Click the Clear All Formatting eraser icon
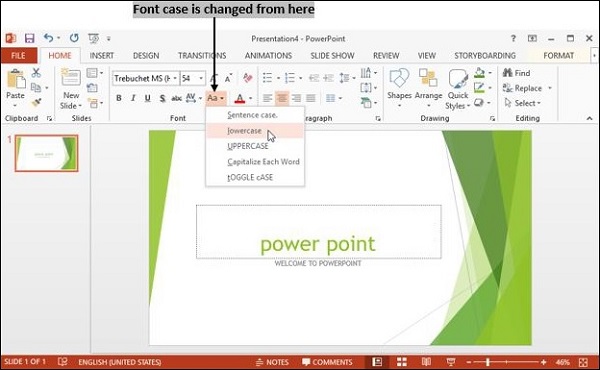 pyautogui.click(x=248, y=78)
